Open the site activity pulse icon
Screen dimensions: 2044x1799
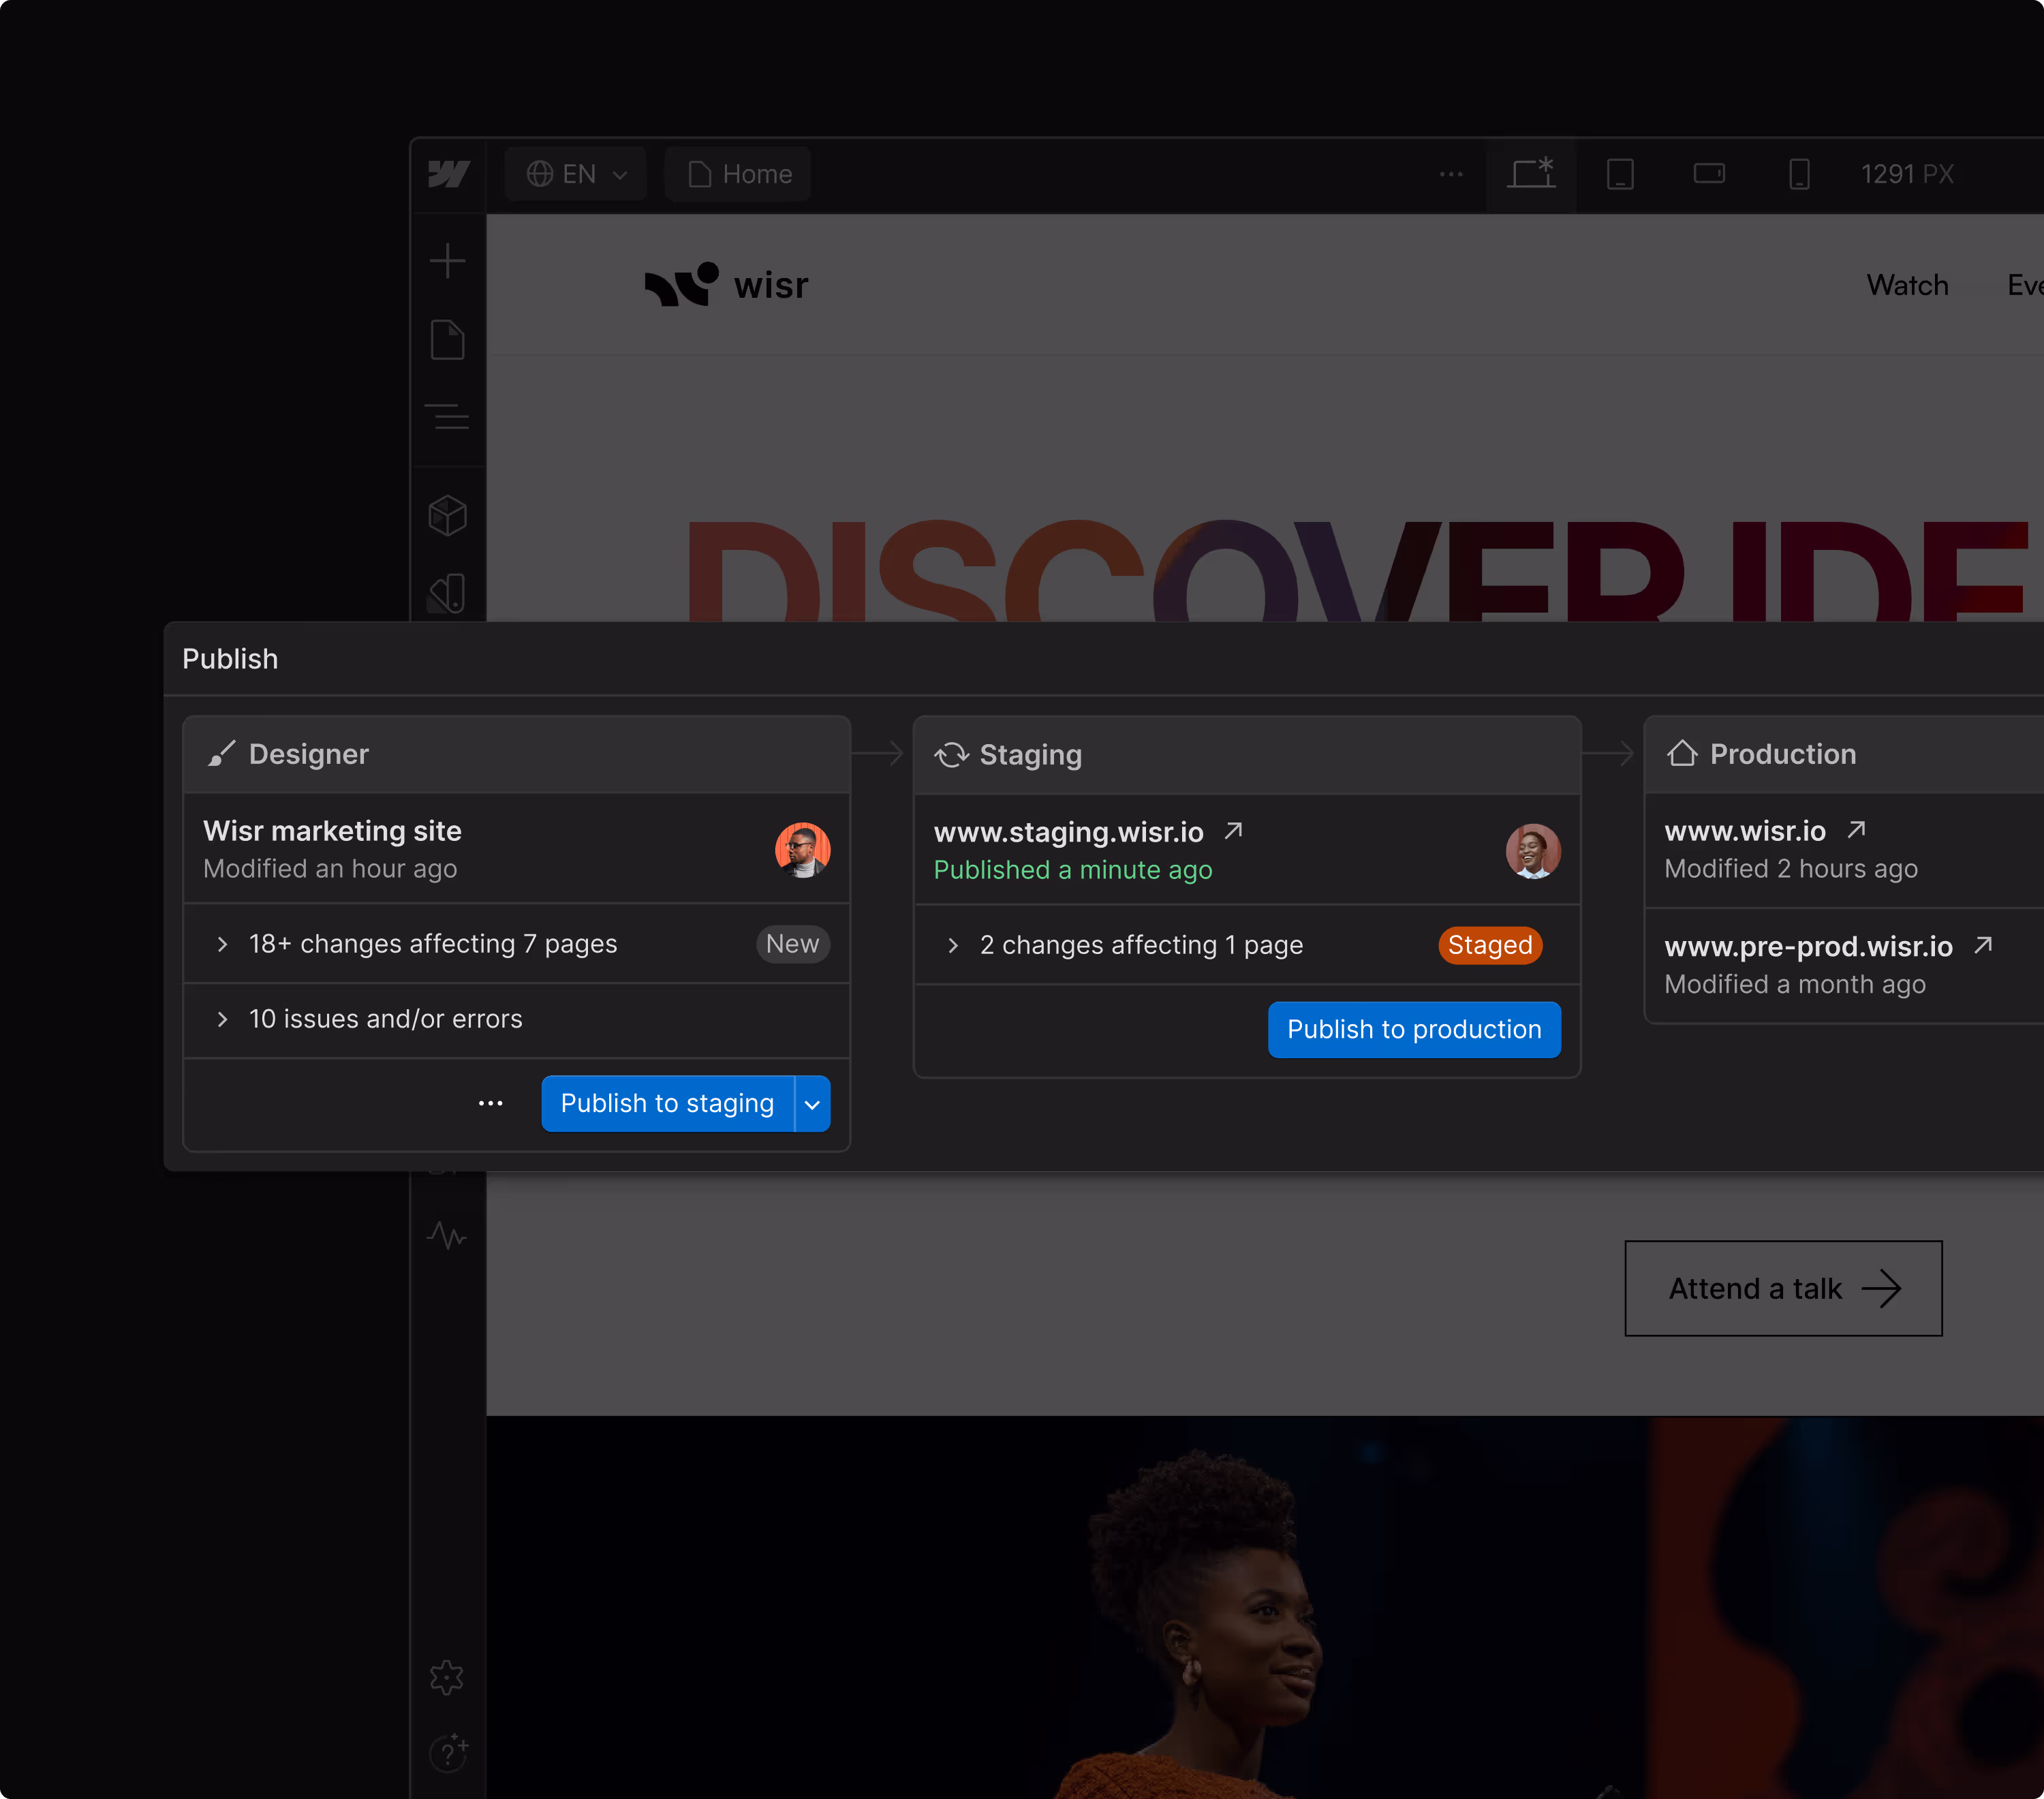coord(447,1236)
